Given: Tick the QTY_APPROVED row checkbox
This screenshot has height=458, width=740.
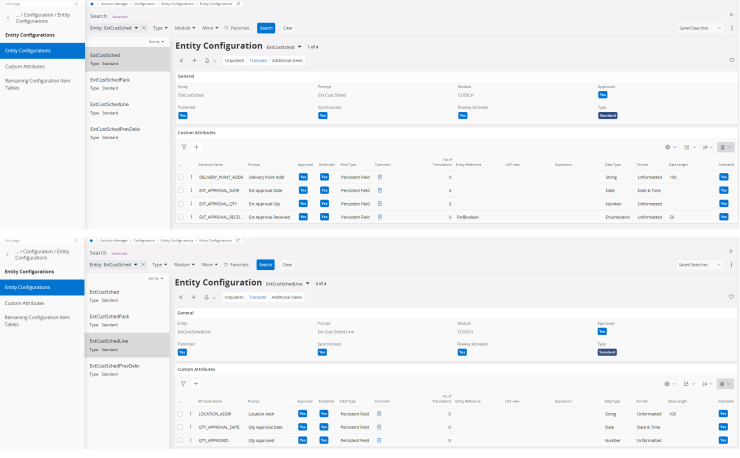Looking at the screenshot, I should (x=181, y=439).
